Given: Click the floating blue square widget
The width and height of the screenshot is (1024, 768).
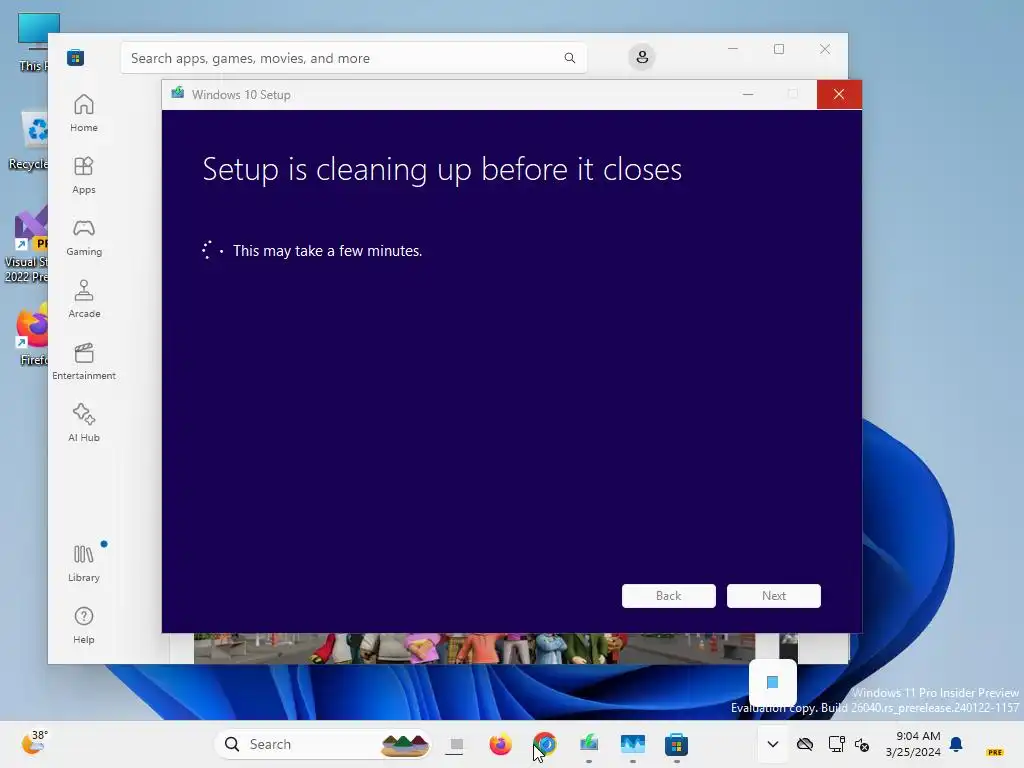Looking at the screenshot, I should 772,682.
